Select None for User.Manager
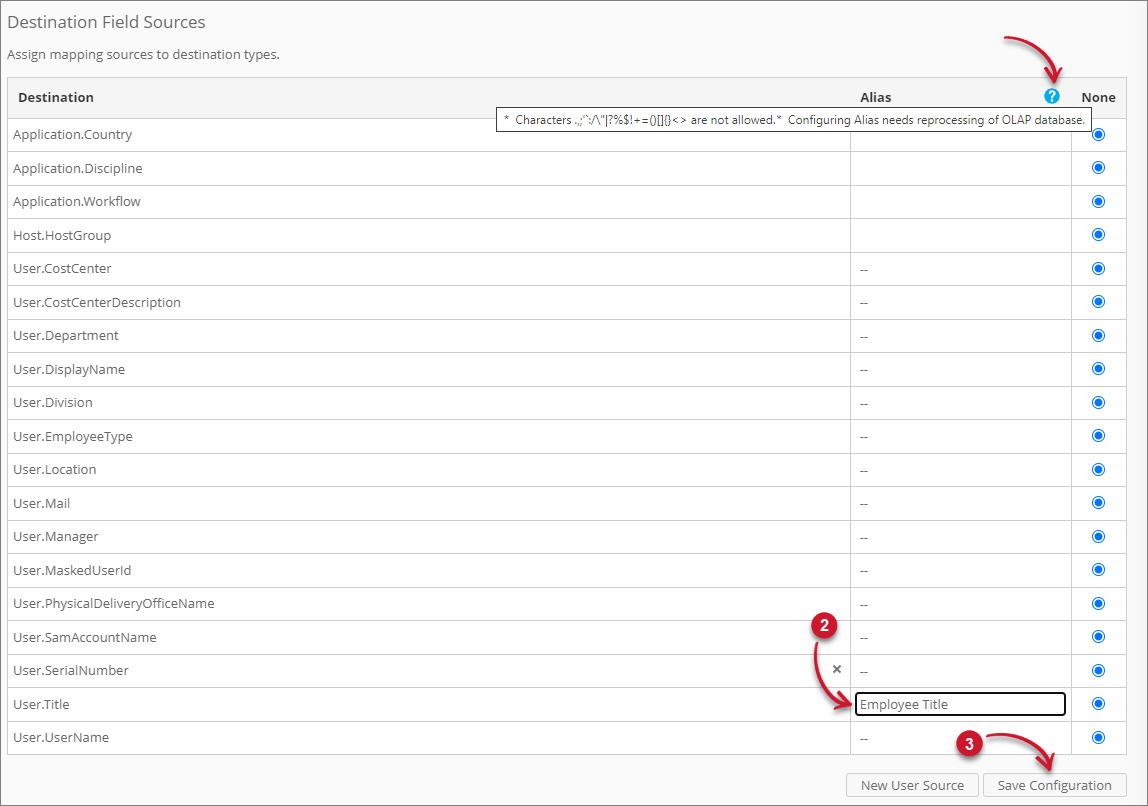This screenshot has width=1148, height=806. pos(1098,536)
